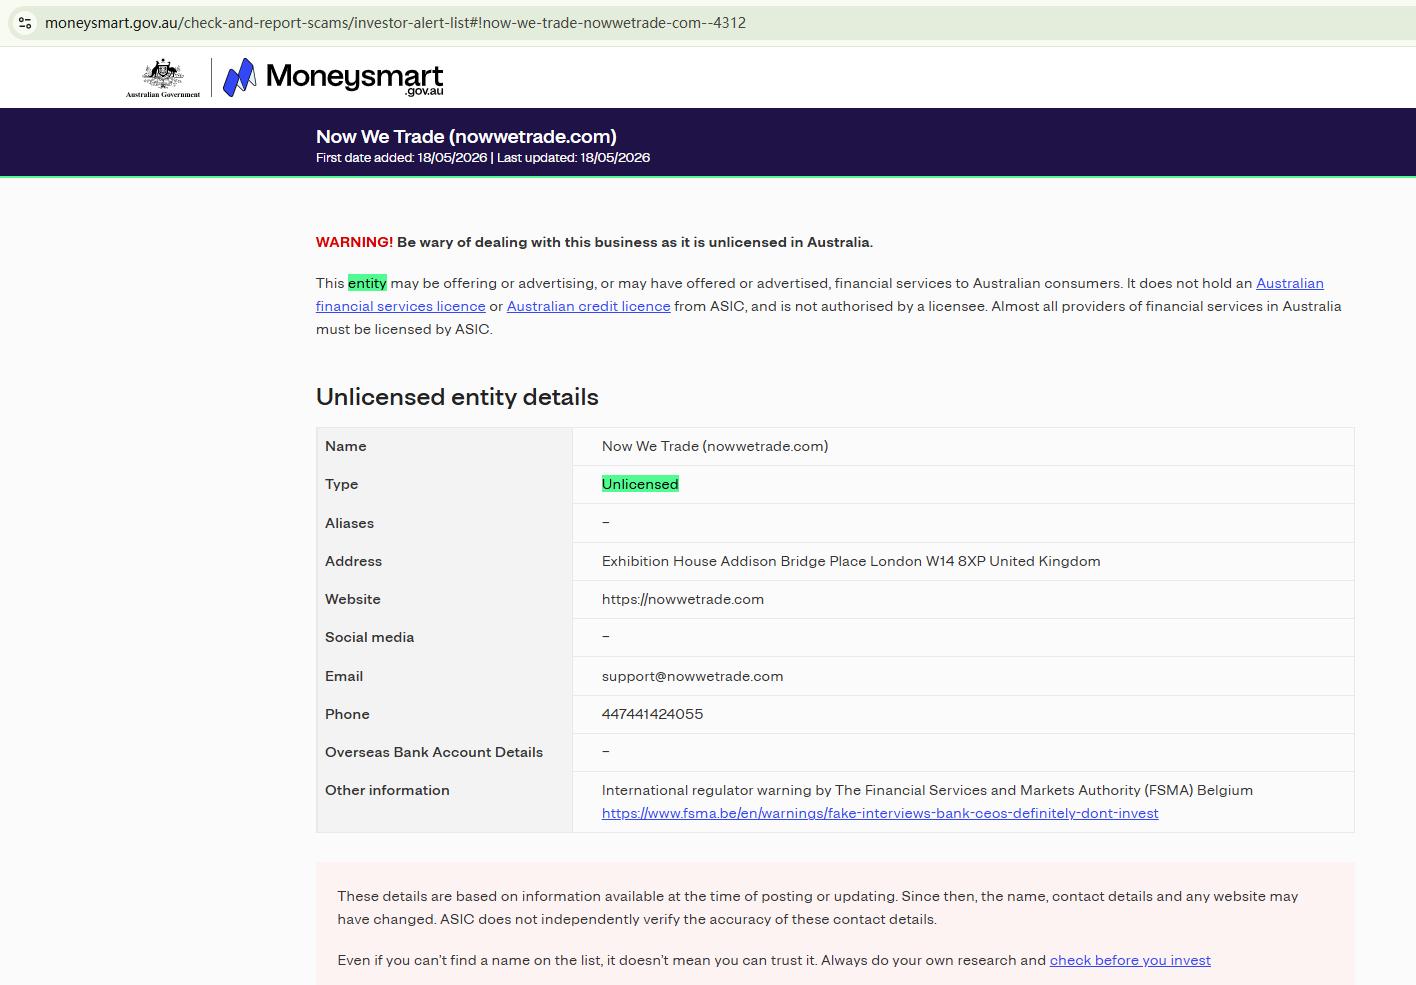The height and width of the screenshot is (985, 1416).
Task: Click the highlighted word 'entity'
Action: [x=367, y=283]
